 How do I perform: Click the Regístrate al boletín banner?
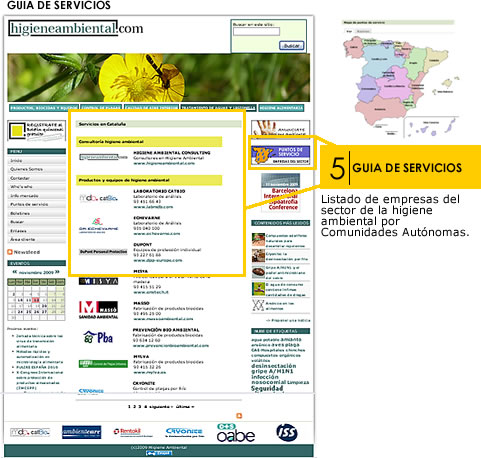pos(36,131)
